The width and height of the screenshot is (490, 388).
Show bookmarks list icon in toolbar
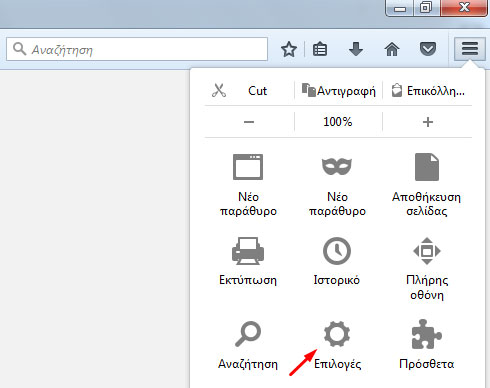tap(320, 49)
